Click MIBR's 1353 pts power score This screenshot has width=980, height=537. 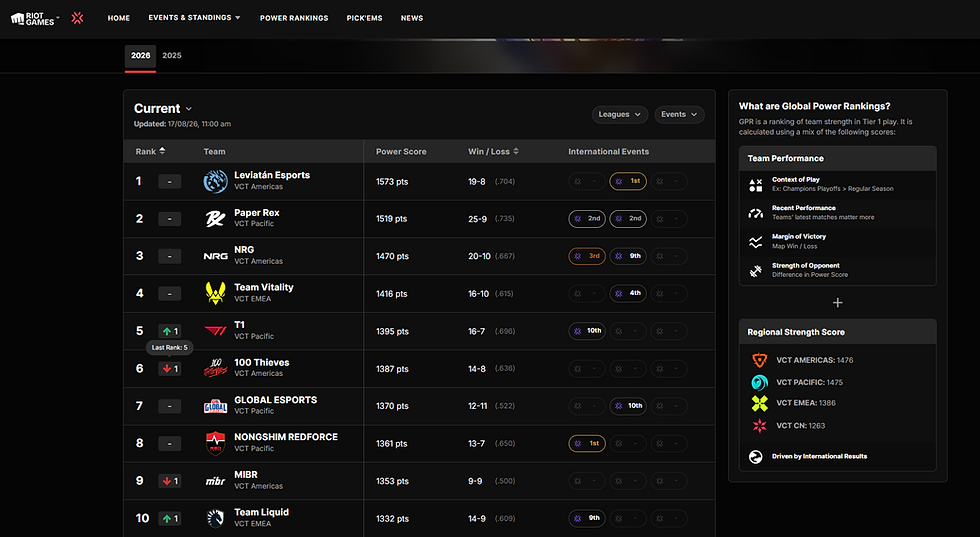pos(392,481)
